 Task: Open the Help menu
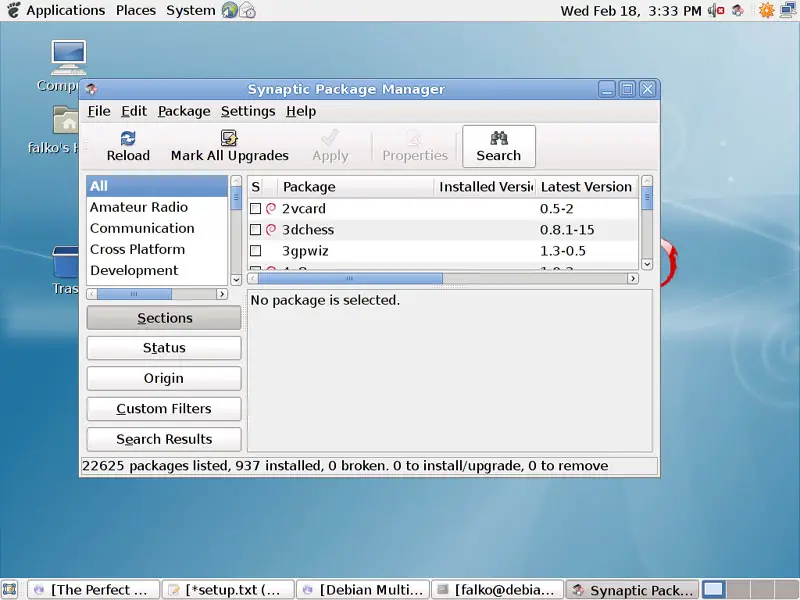[301, 111]
